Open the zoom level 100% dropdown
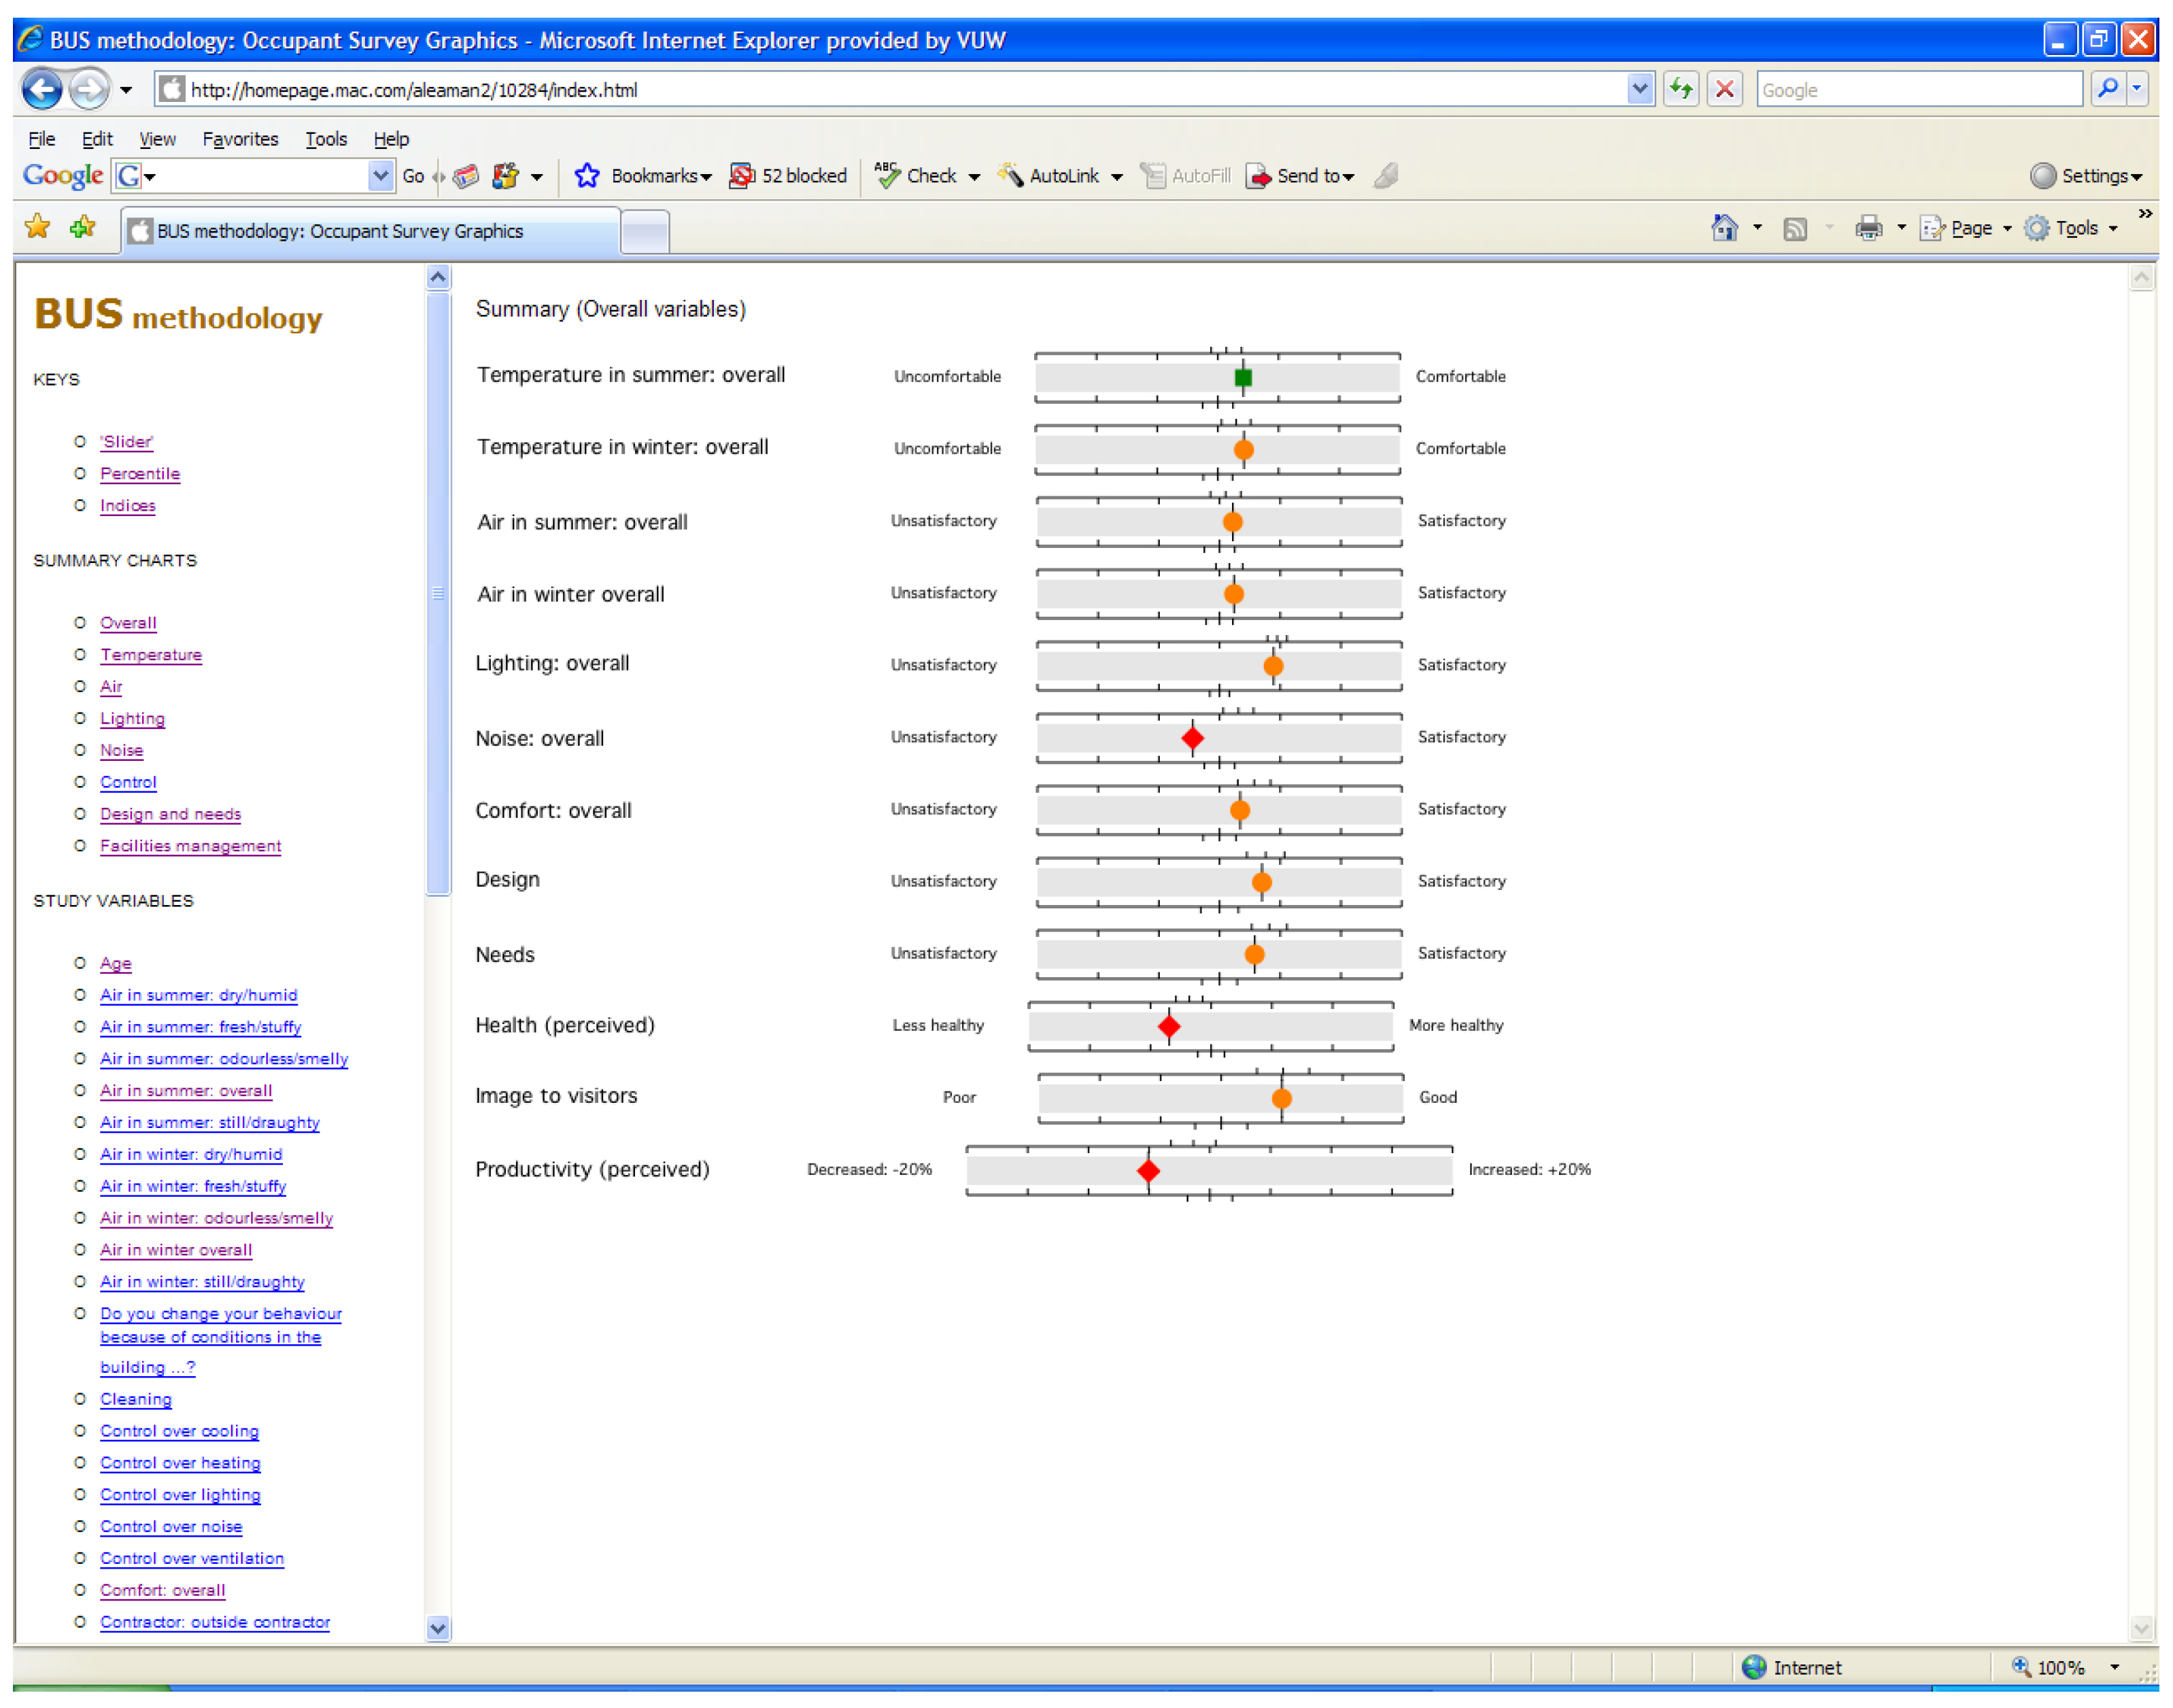The height and width of the screenshot is (1708, 2173). 2114,1667
